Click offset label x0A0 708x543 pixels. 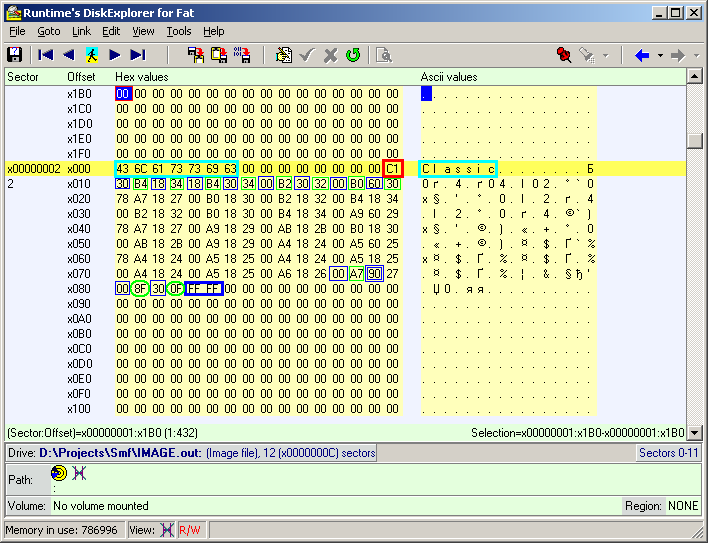point(79,319)
